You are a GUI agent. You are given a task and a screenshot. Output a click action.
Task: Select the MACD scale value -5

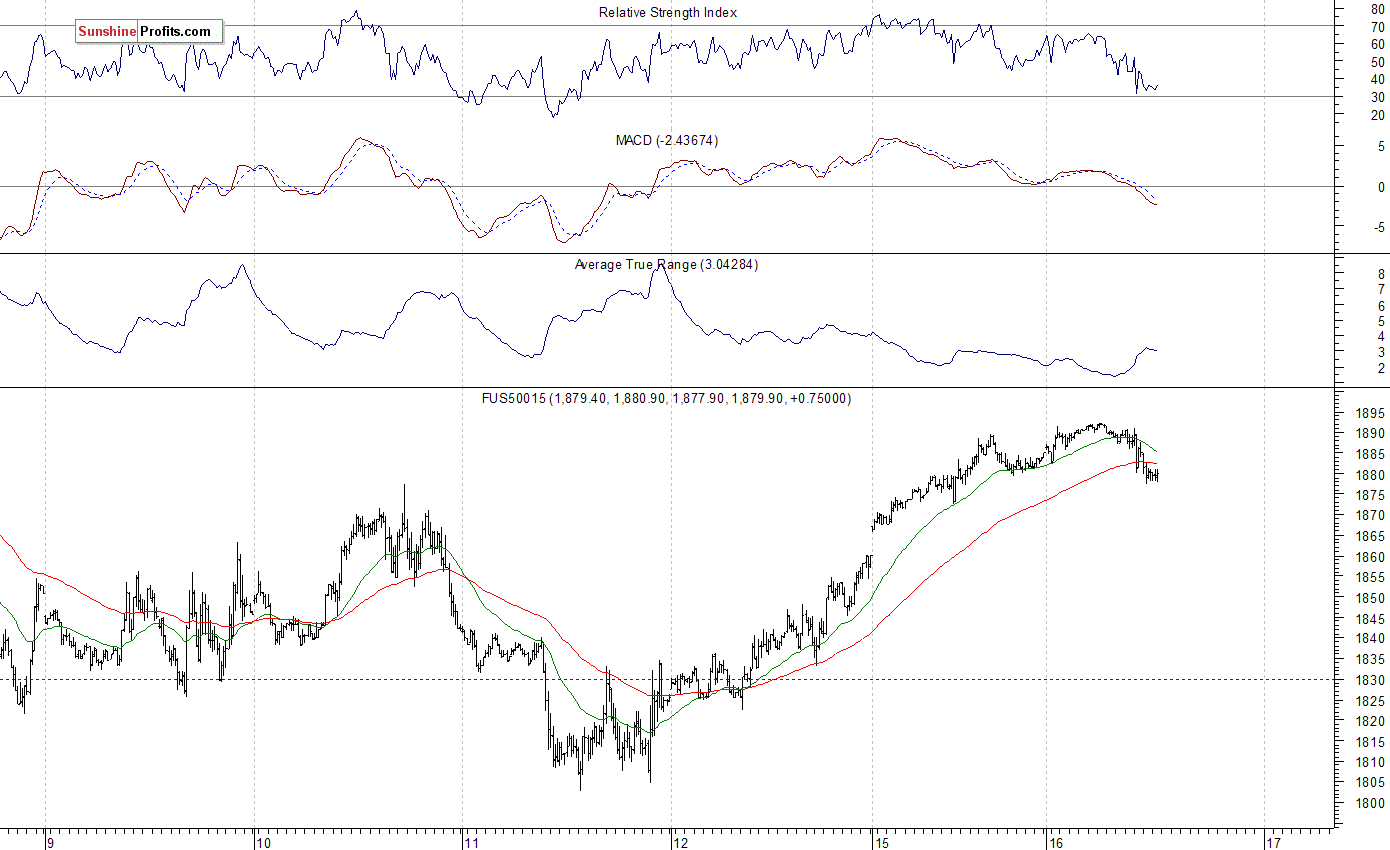[x=1379, y=228]
